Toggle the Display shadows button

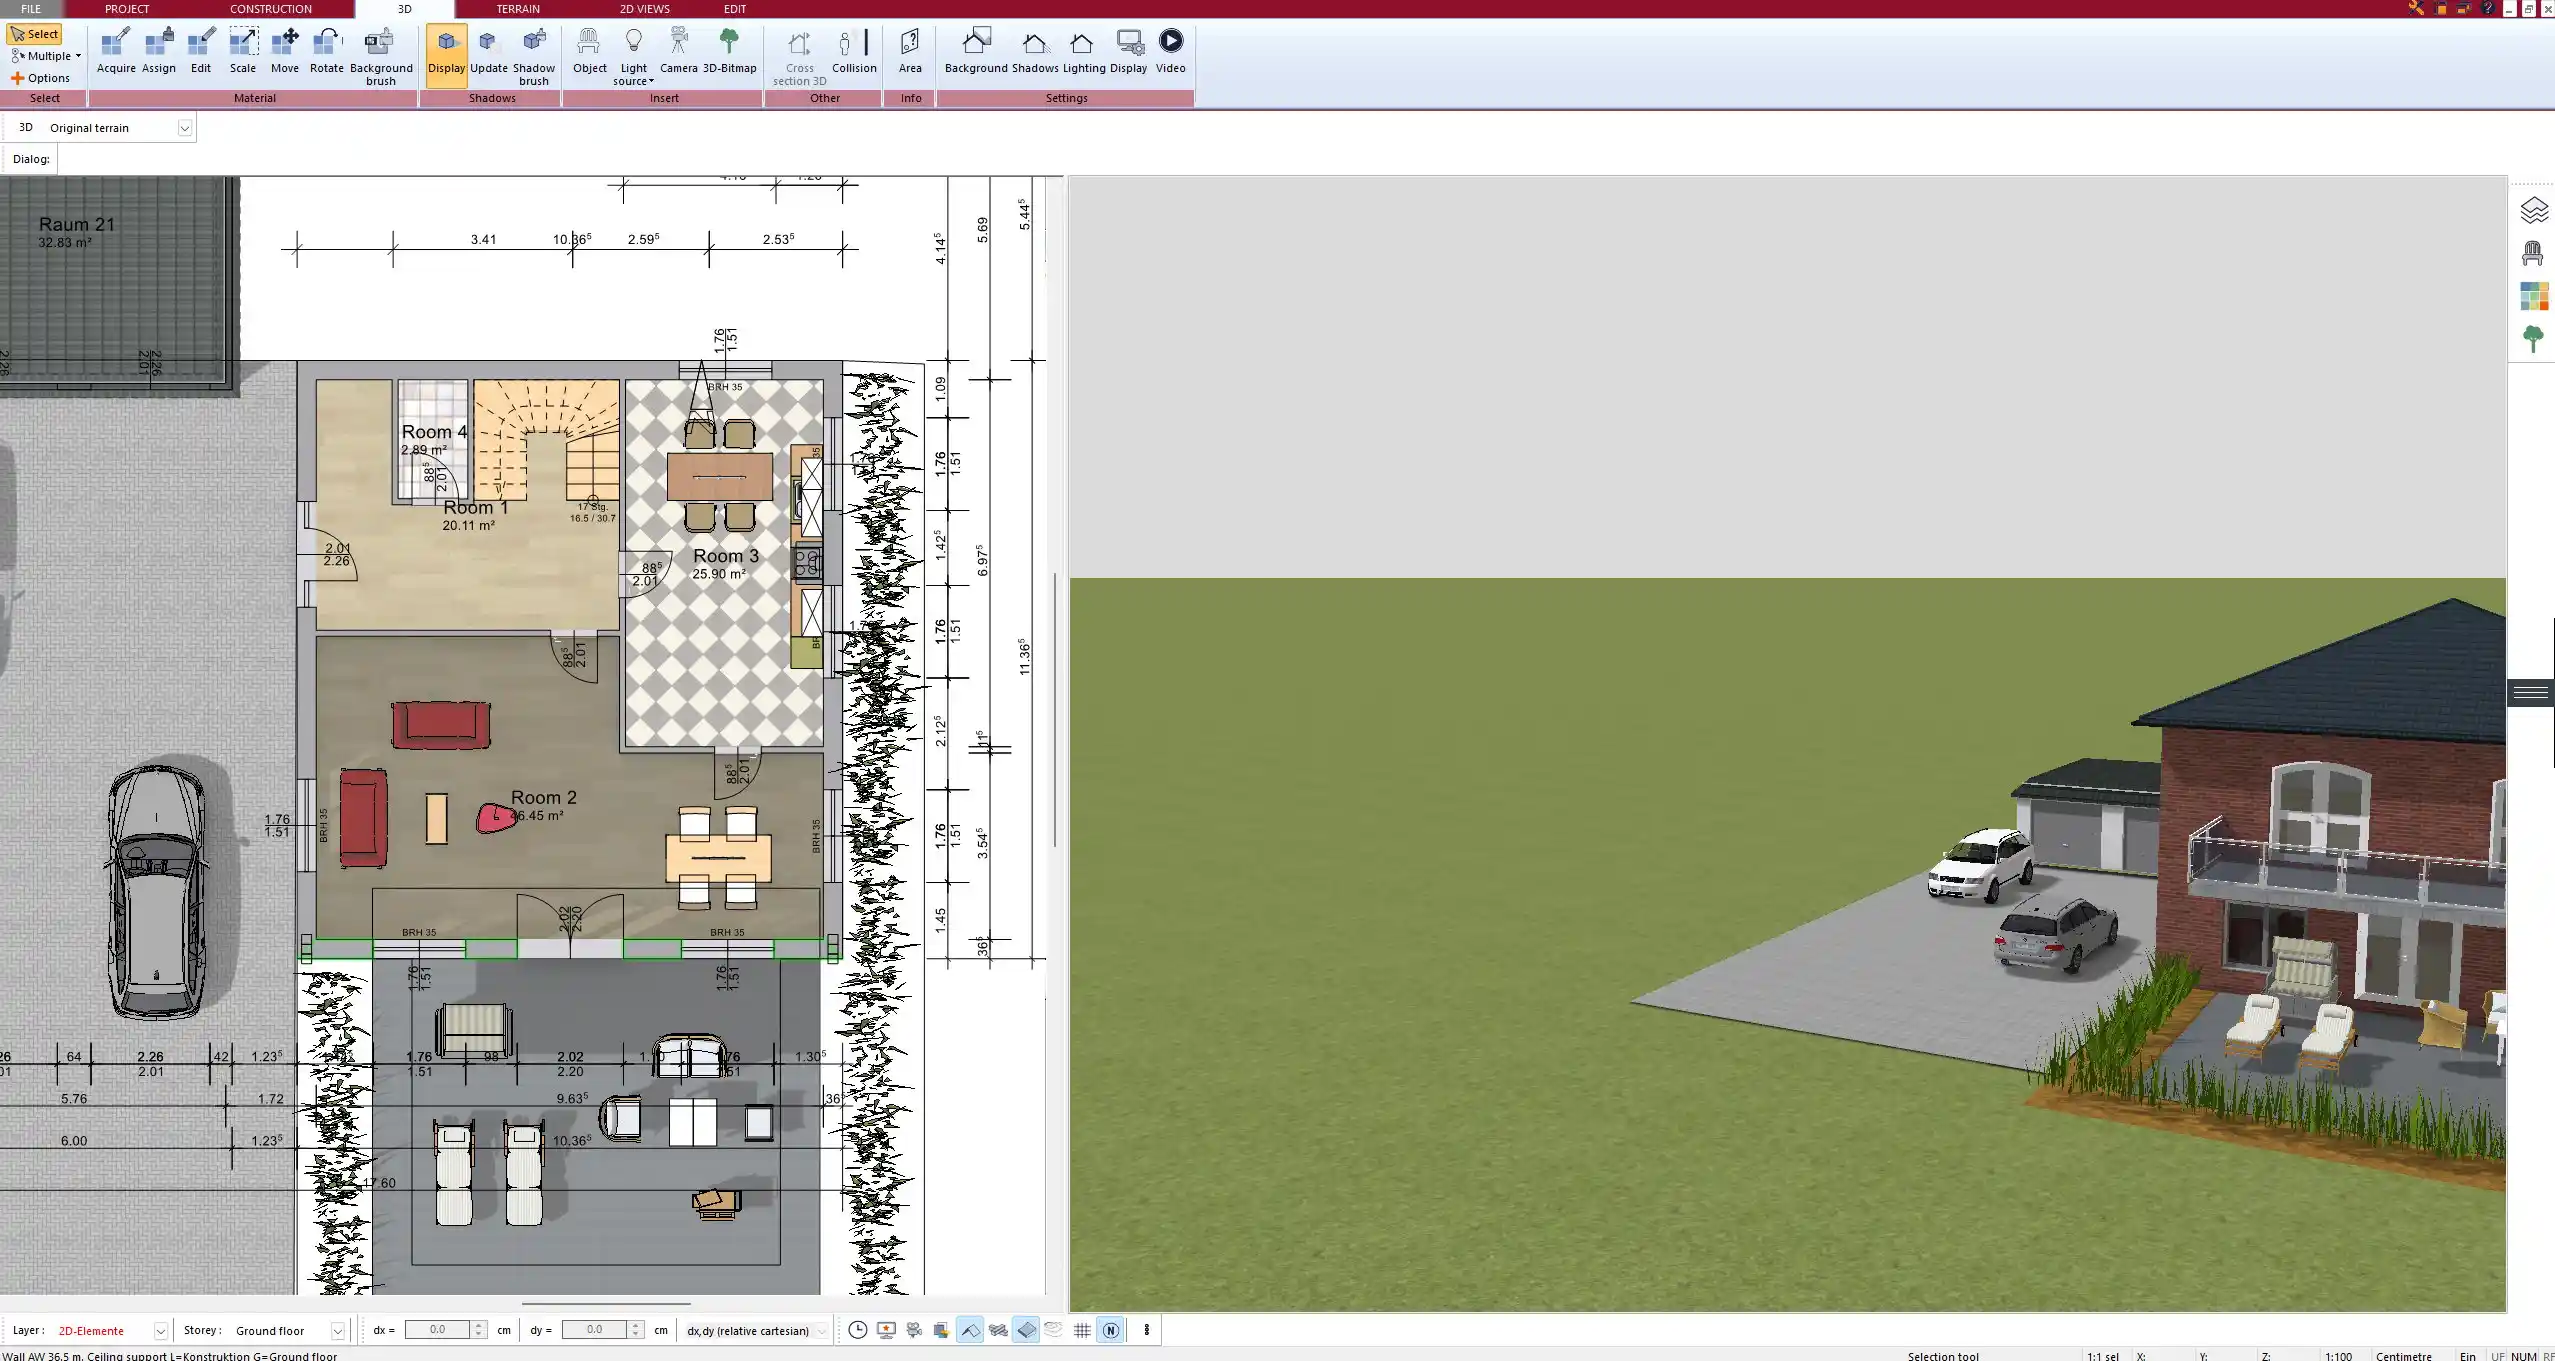pyautogui.click(x=446, y=54)
